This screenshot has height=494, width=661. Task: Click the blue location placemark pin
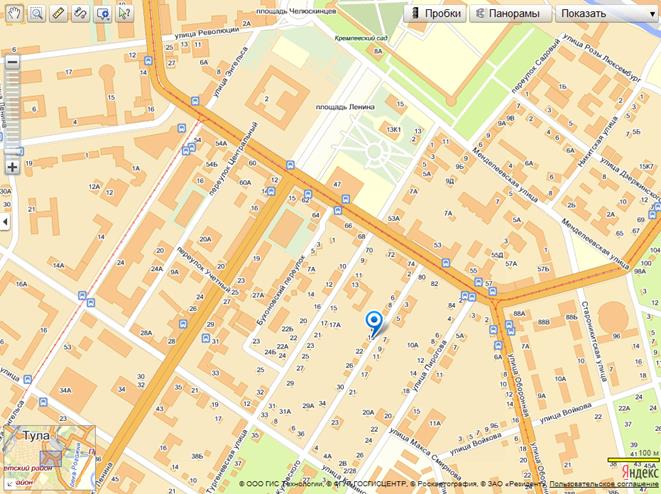pyautogui.click(x=374, y=323)
